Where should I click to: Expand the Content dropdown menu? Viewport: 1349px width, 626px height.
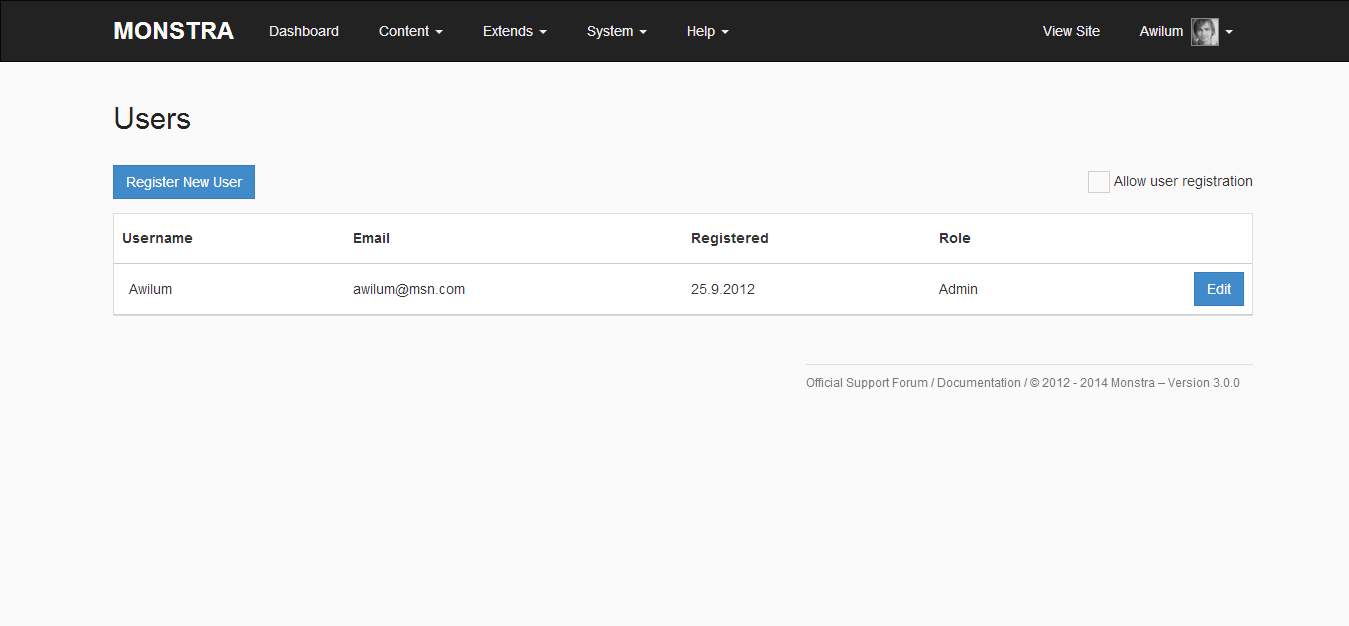pyautogui.click(x=410, y=31)
